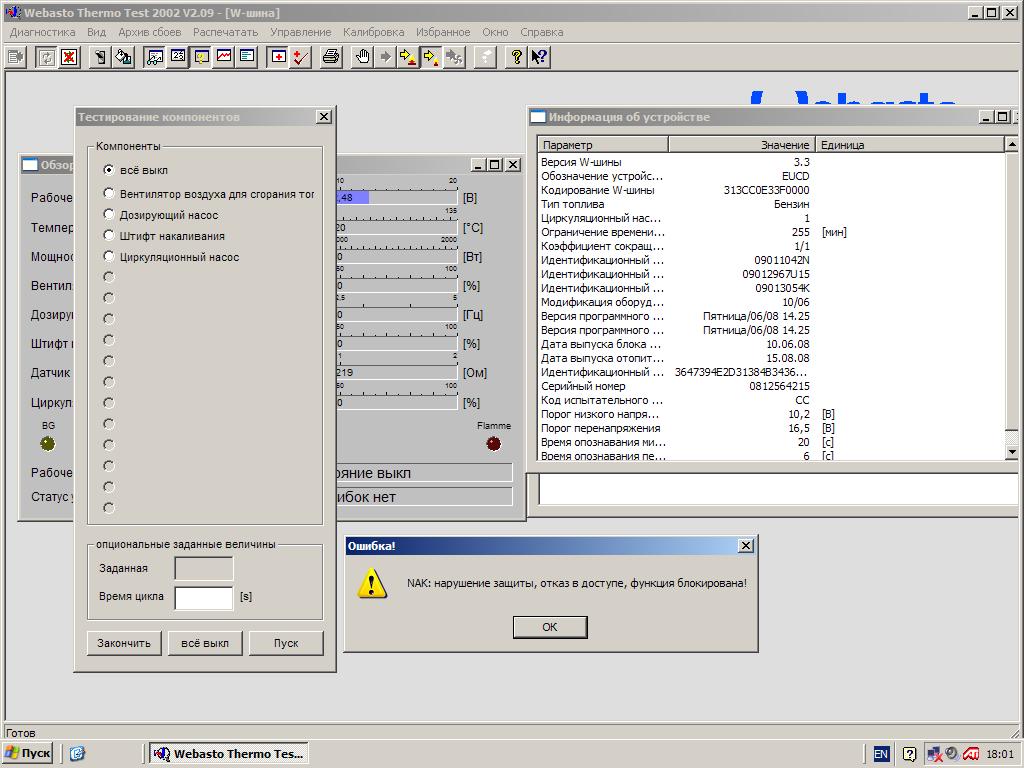Screen dimensions: 1024x768
Task: Click the Закончить button
Action: coord(124,643)
